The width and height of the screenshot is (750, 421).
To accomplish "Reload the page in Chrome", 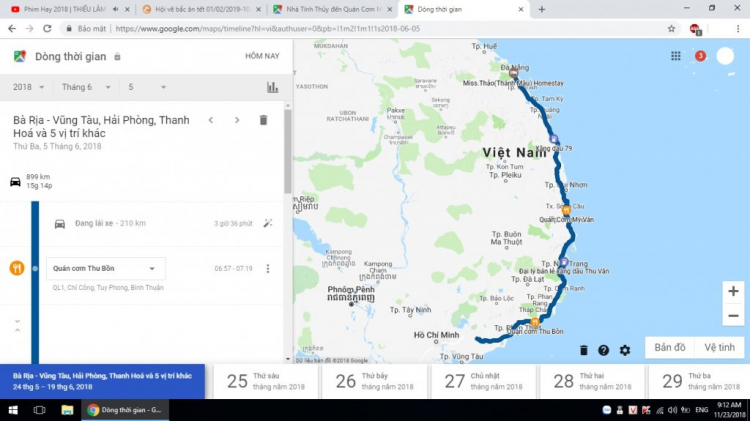I will pyautogui.click(x=47, y=29).
